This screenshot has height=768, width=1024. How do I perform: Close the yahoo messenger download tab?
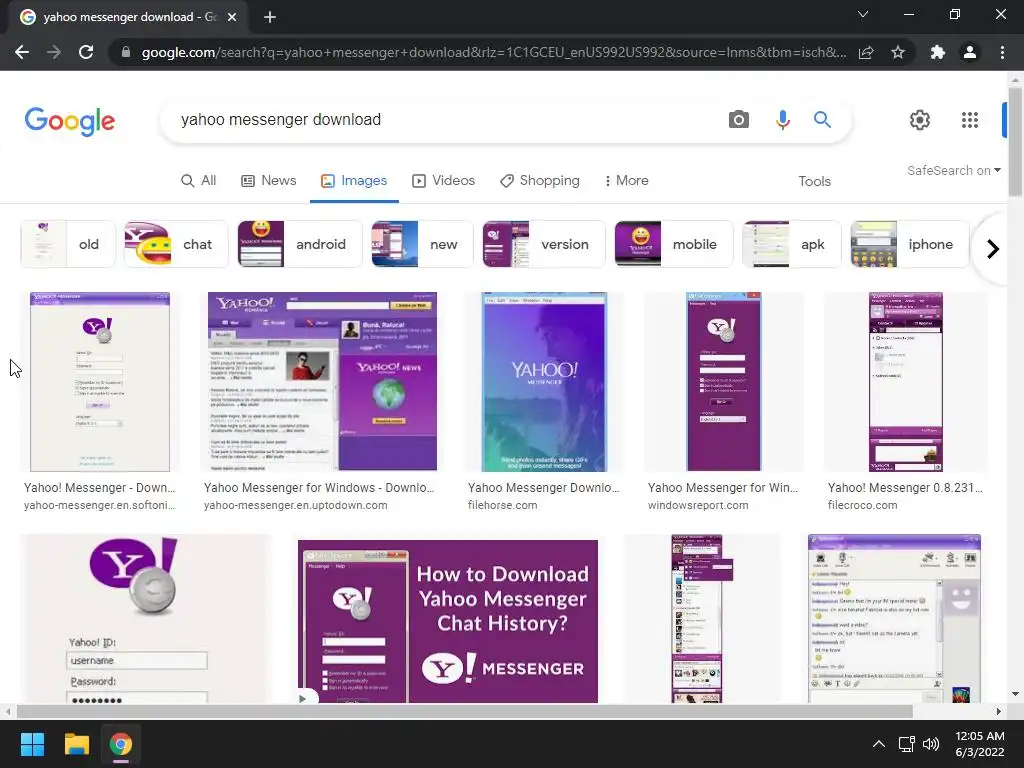pos(232,17)
